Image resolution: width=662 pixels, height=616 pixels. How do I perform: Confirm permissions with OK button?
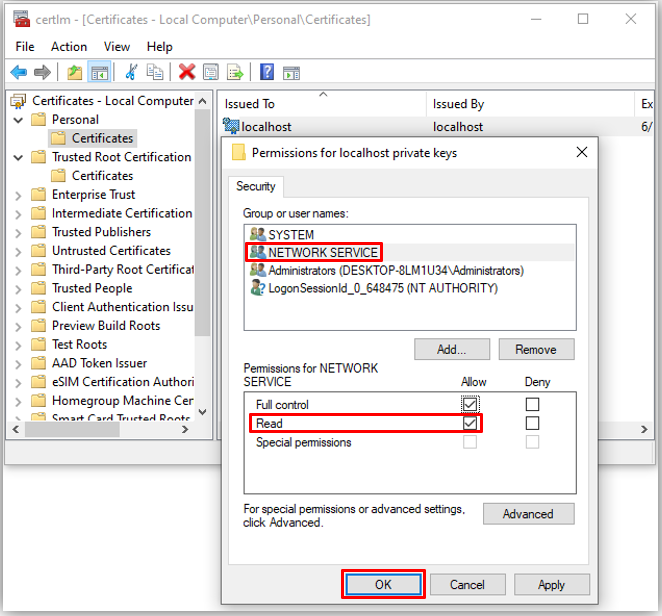point(383,584)
